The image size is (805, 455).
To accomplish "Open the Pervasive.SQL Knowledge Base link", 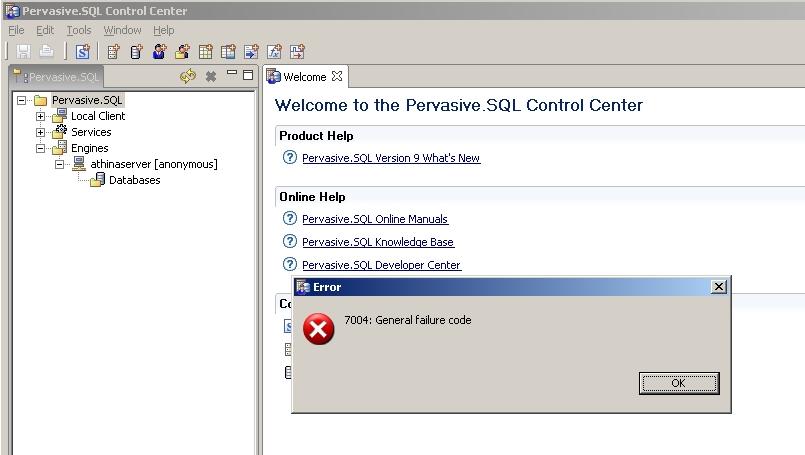I will (377, 242).
